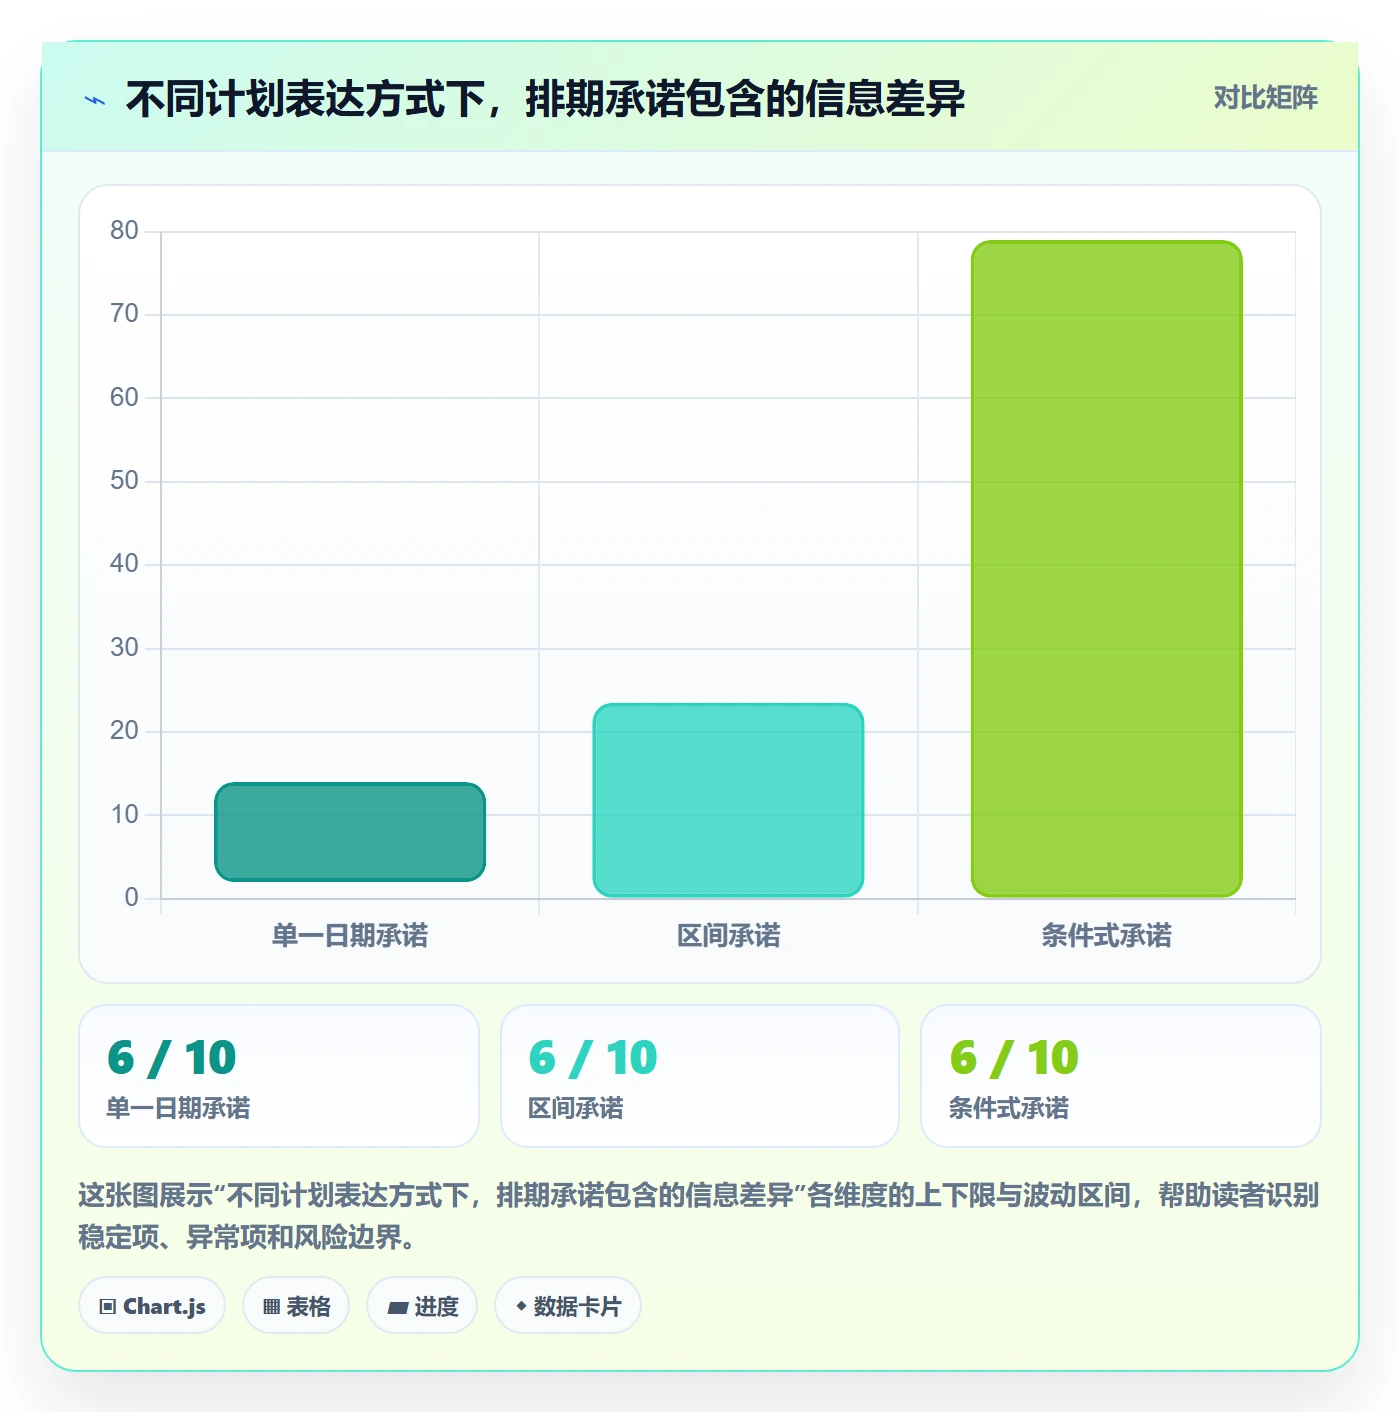
Task: Click the 条件式承诺 green bar
Action: click(1106, 569)
